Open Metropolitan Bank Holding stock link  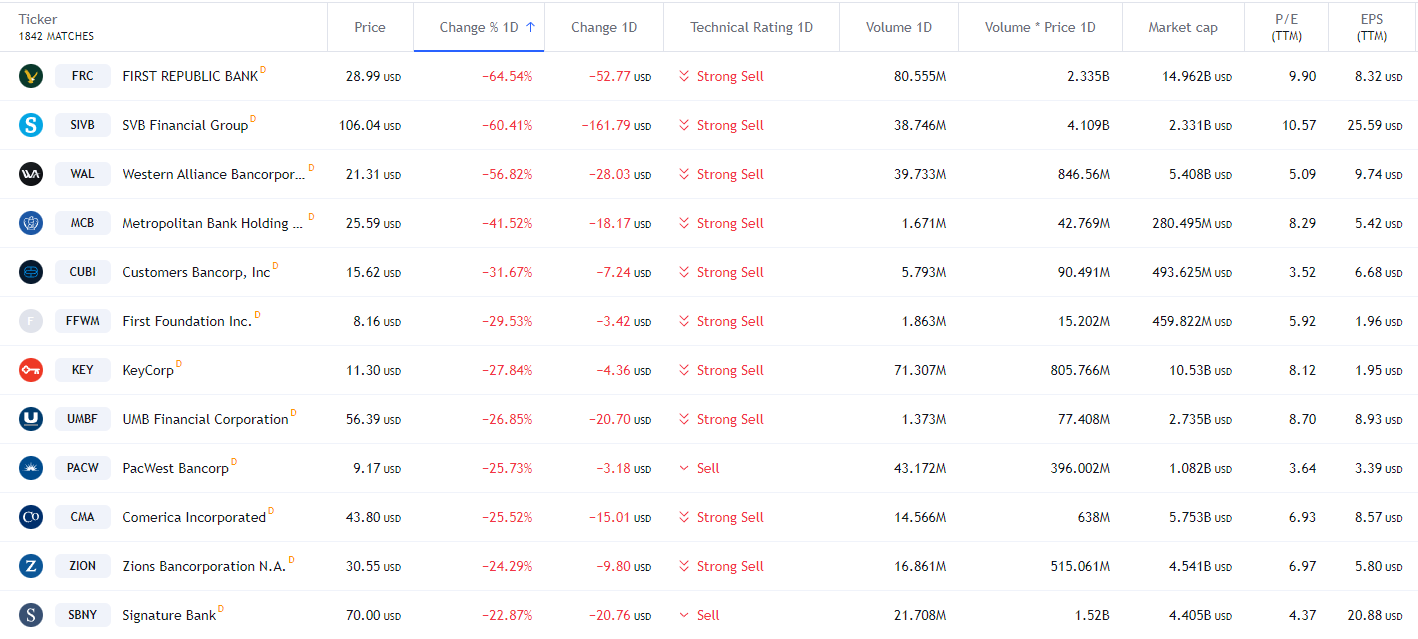coord(212,223)
